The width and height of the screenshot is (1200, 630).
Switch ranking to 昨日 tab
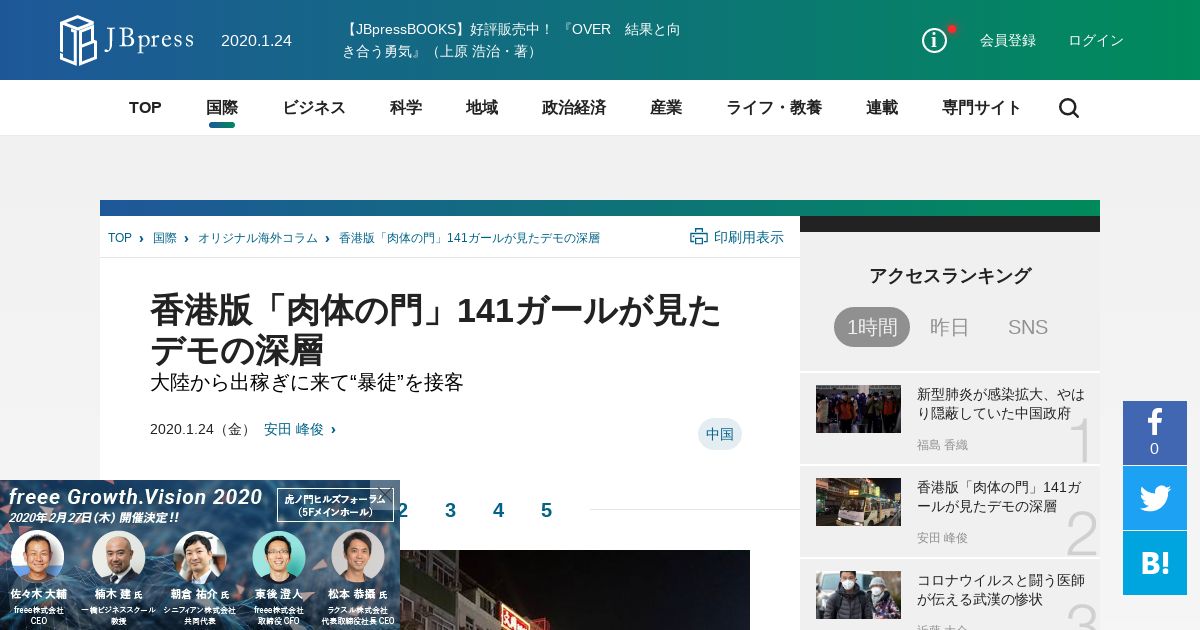tap(950, 327)
